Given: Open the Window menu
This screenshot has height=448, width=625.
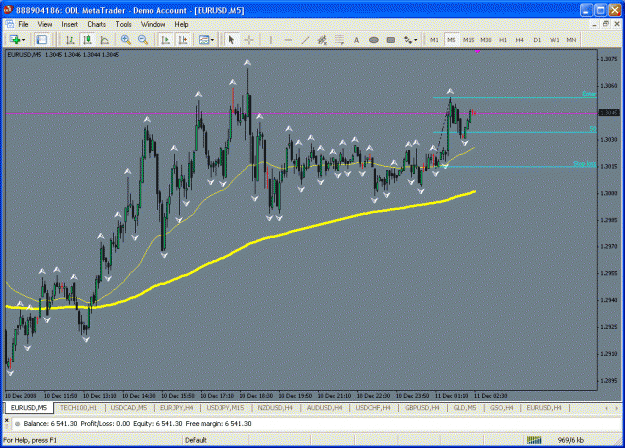Looking at the screenshot, I should (153, 24).
